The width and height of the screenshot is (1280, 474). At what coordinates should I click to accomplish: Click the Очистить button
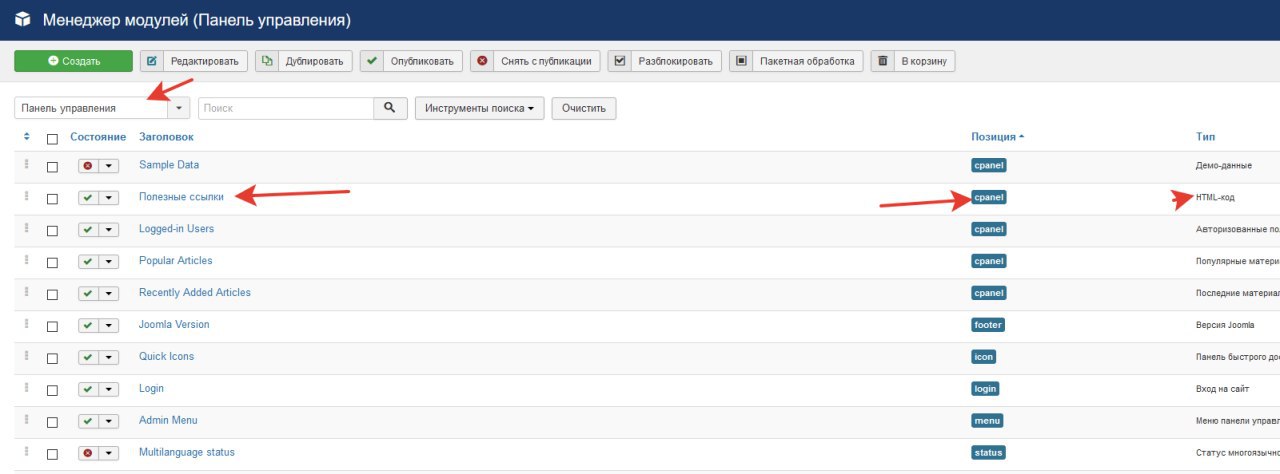[584, 108]
